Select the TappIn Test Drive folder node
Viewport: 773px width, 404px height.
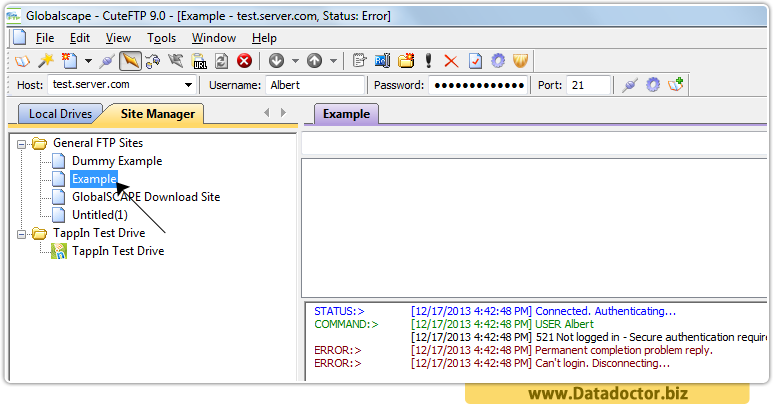click(x=99, y=233)
